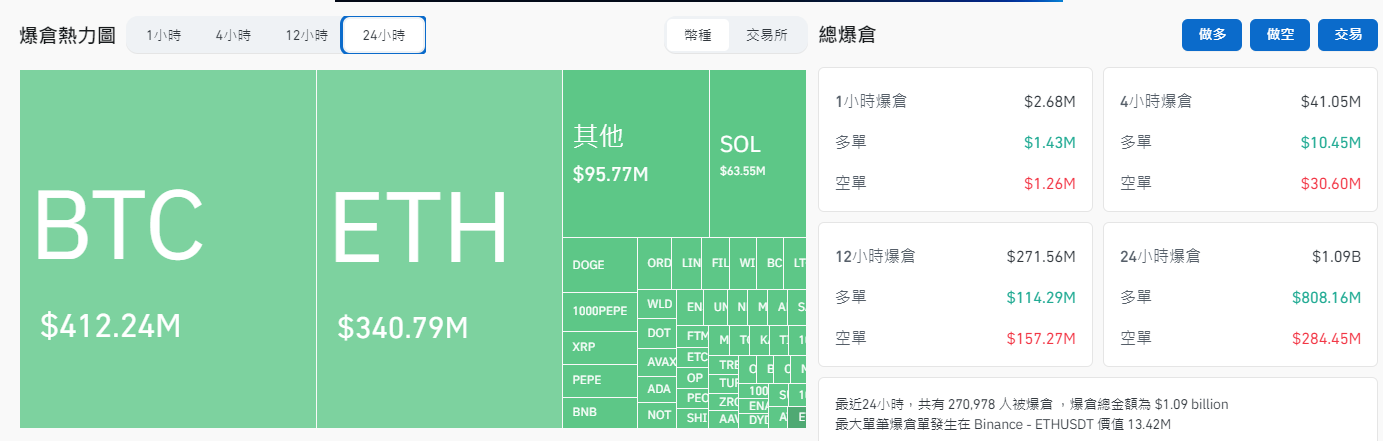Click the 24-hour 多單 value $808.16M
Image resolution: width=1383 pixels, height=441 pixels.
[x=1326, y=297]
